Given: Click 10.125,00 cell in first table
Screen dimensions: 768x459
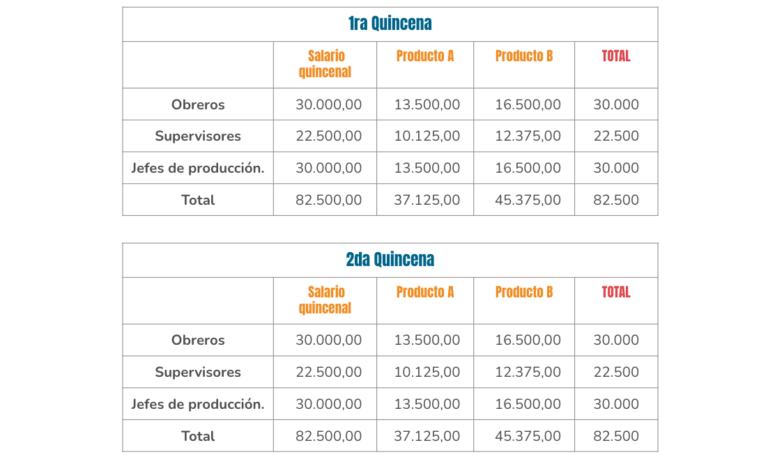Looking at the screenshot, I should click(427, 136).
